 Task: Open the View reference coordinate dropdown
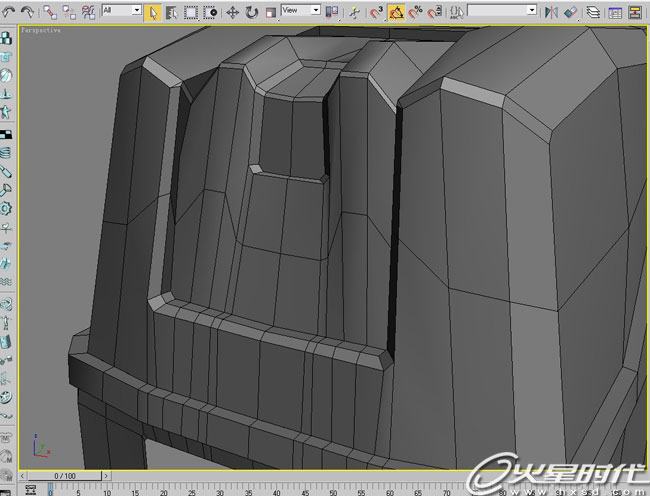click(301, 10)
